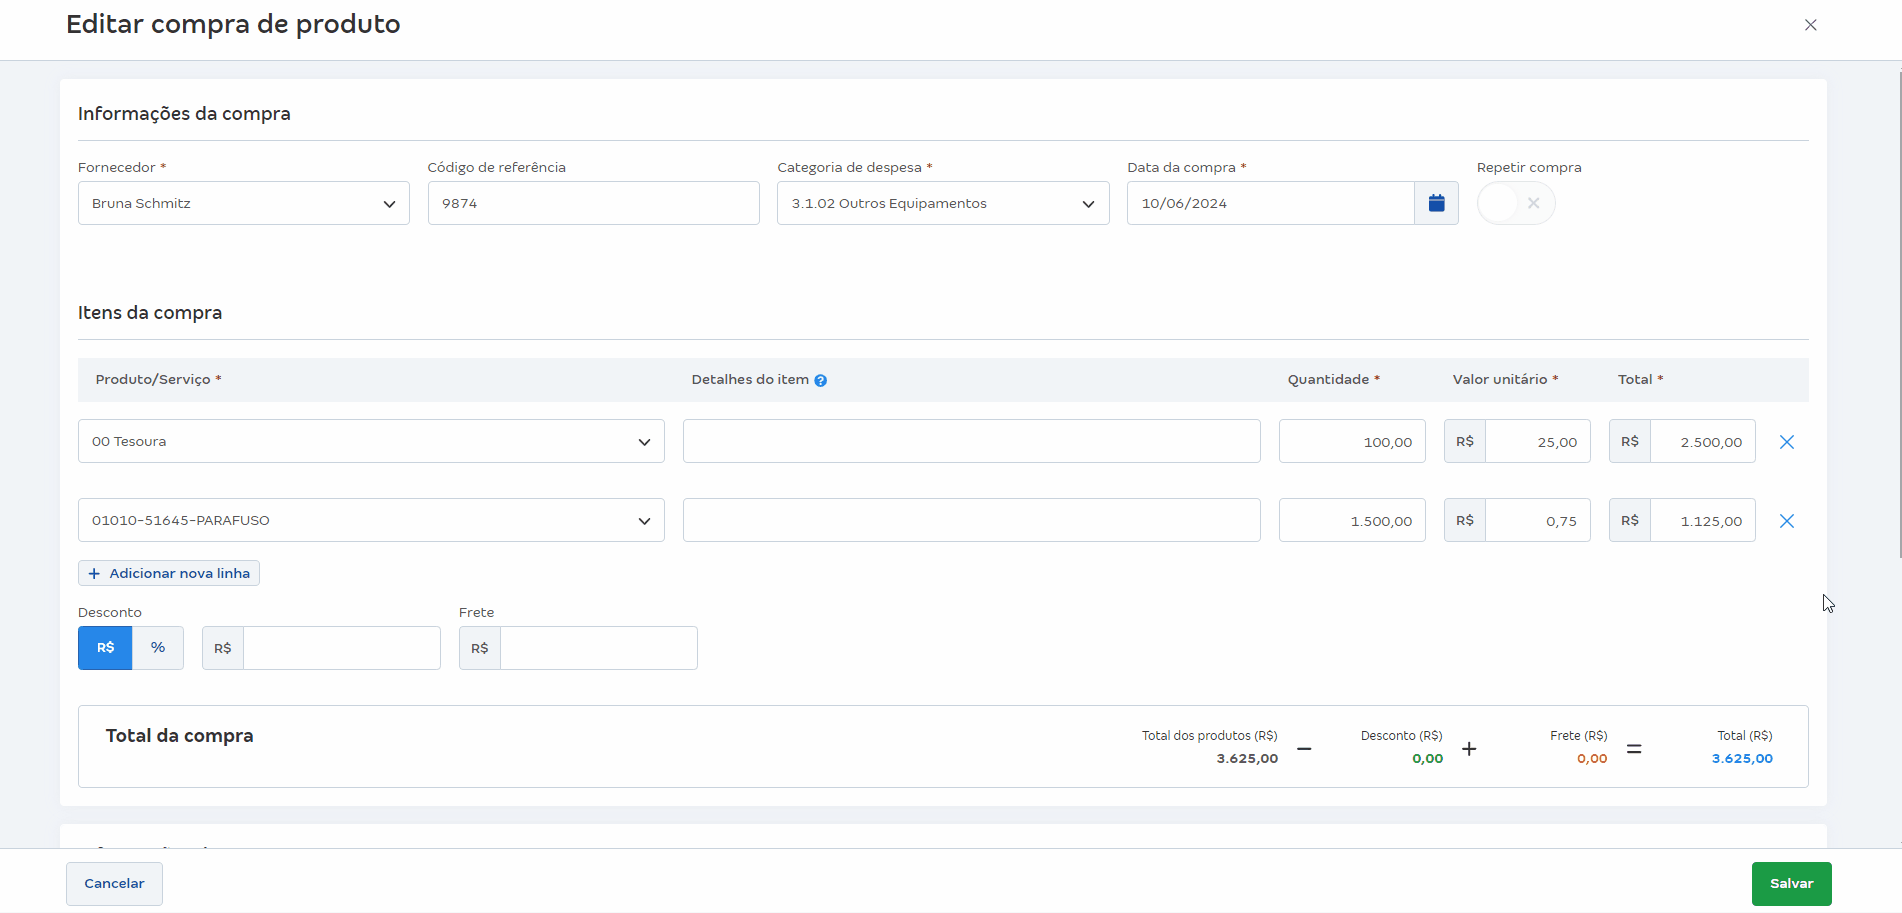Toggle the Repetir compra switch
Viewport: 1902px width, 913px height.
point(1515,203)
